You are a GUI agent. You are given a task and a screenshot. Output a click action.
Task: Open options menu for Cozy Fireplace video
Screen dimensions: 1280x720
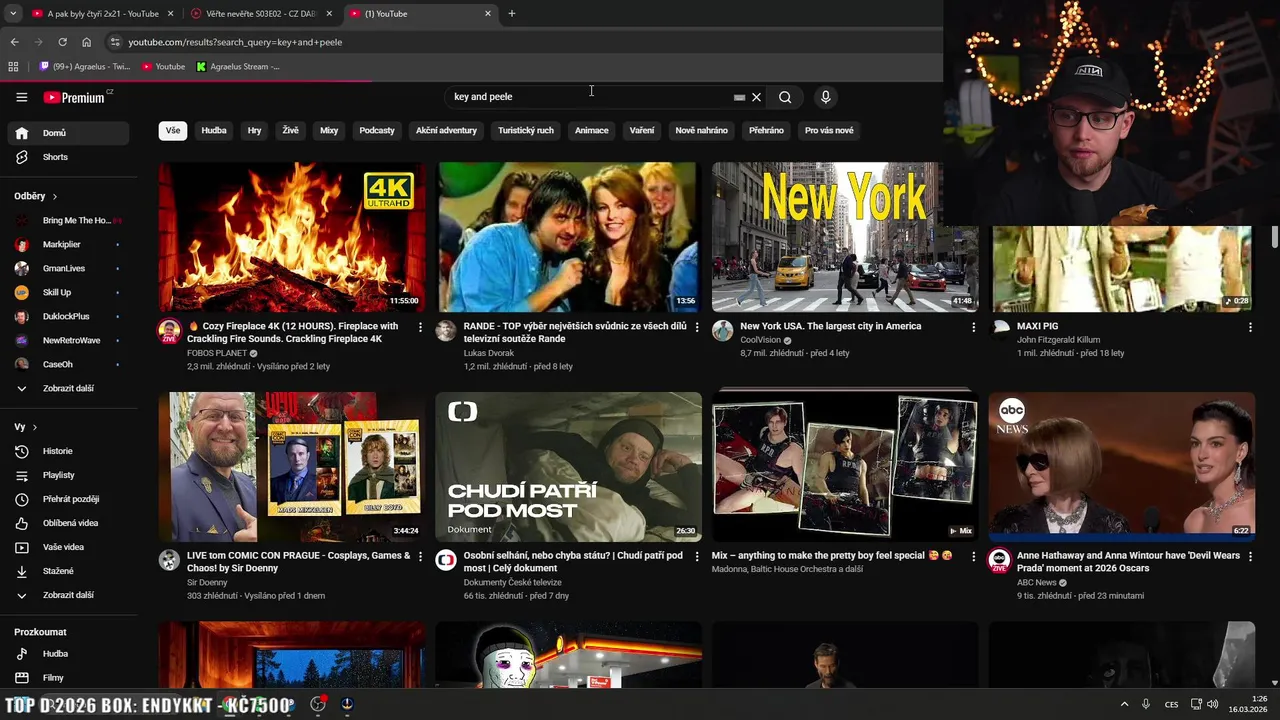pos(420,327)
